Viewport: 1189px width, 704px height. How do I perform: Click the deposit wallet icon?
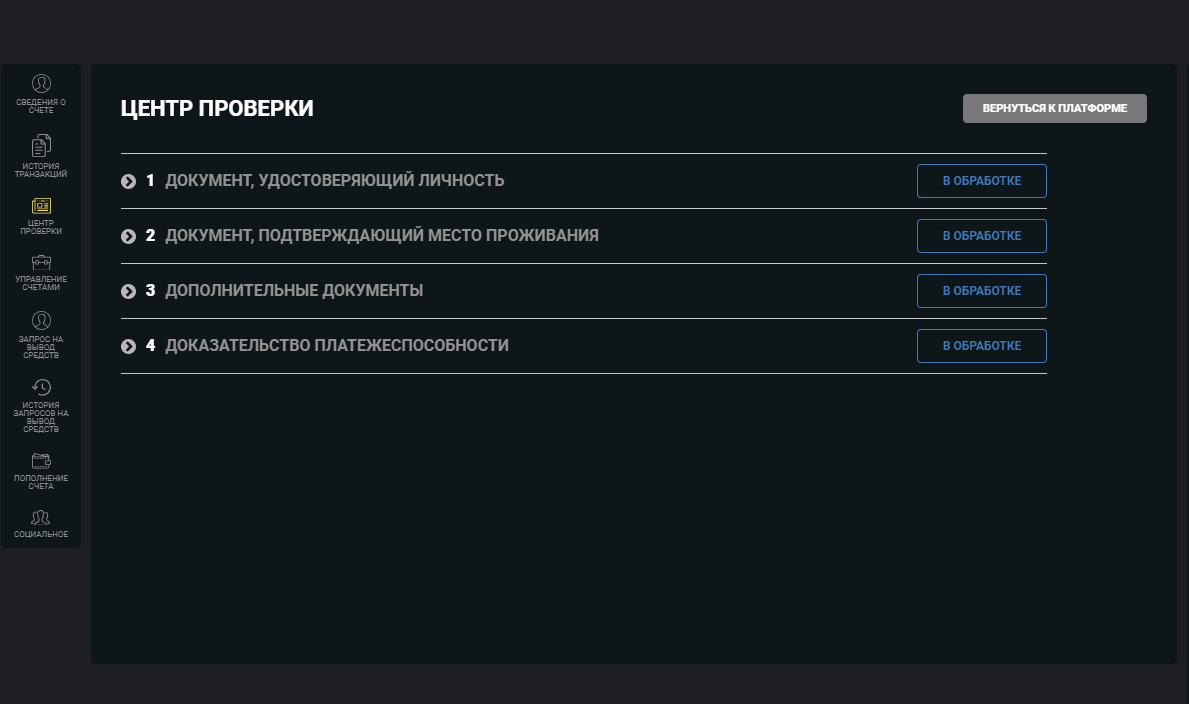pyautogui.click(x=41, y=461)
